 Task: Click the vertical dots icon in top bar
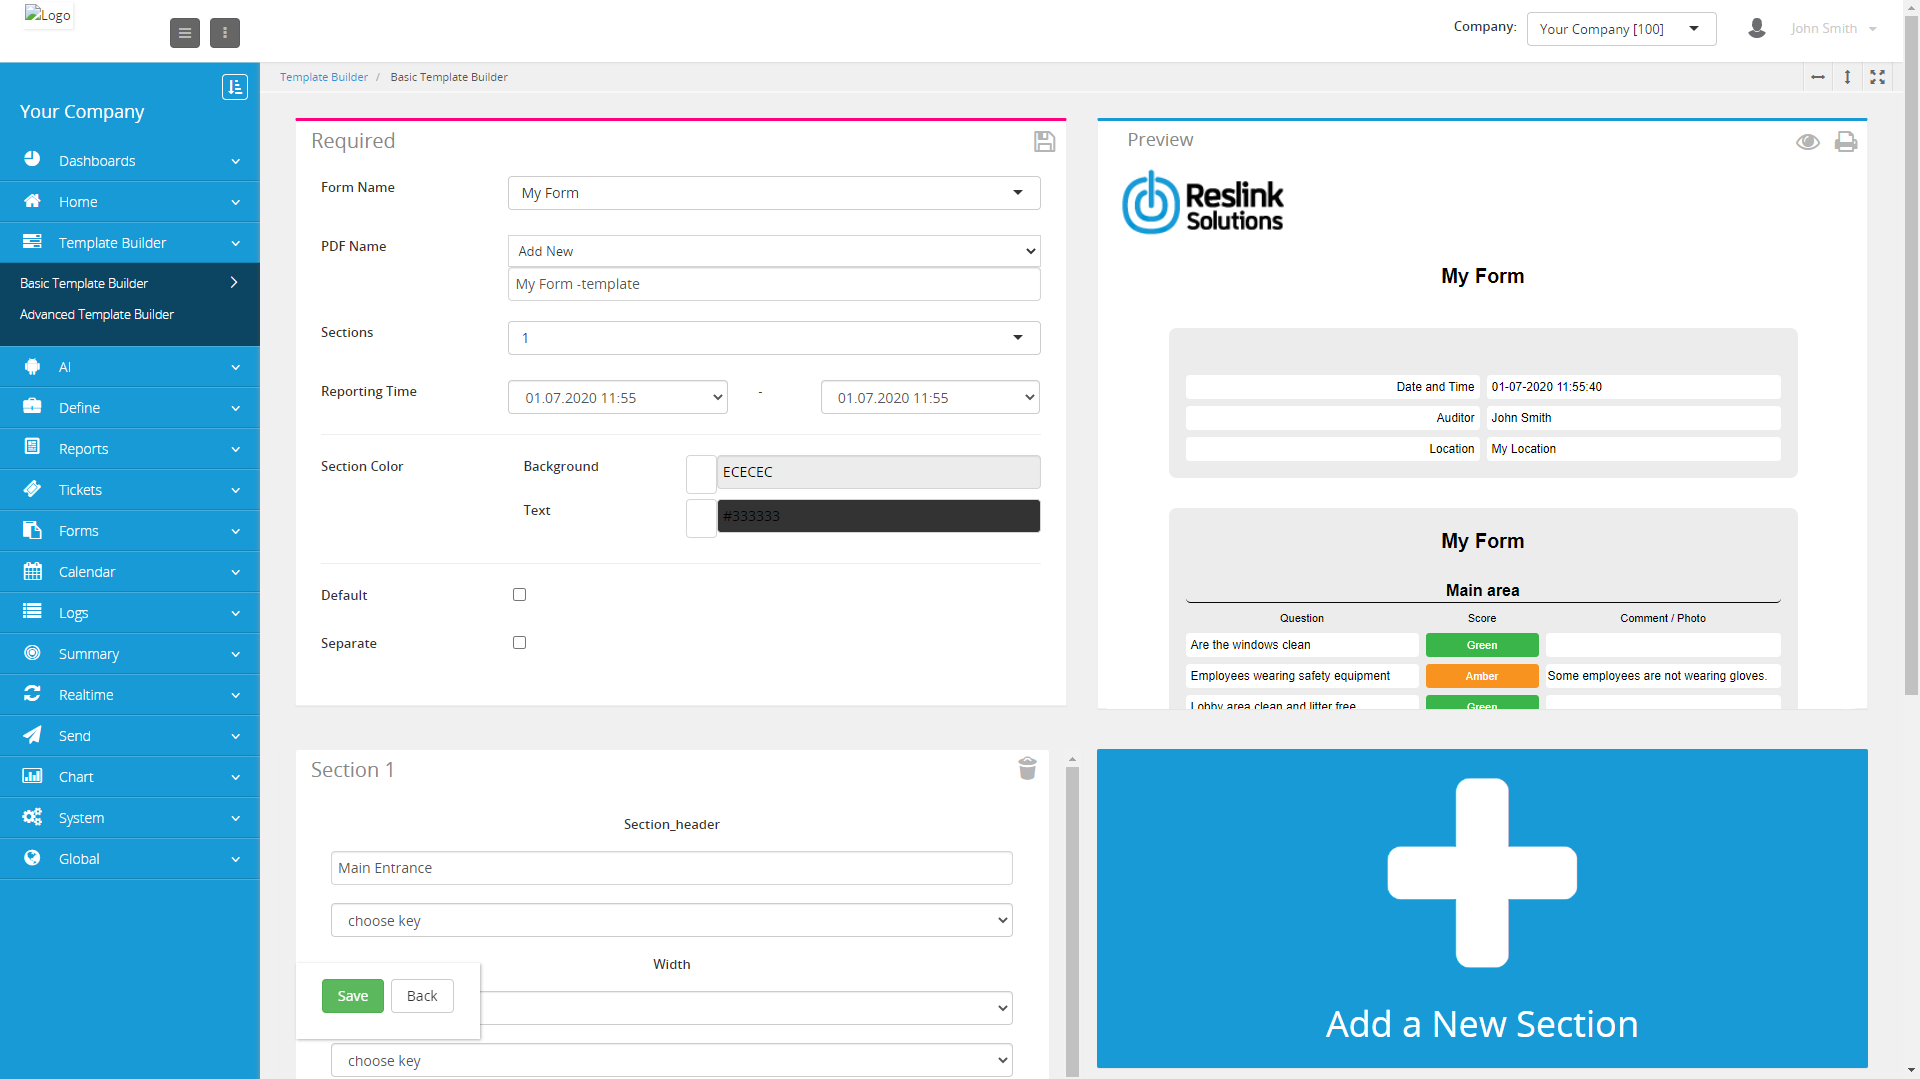pos(225,33)
